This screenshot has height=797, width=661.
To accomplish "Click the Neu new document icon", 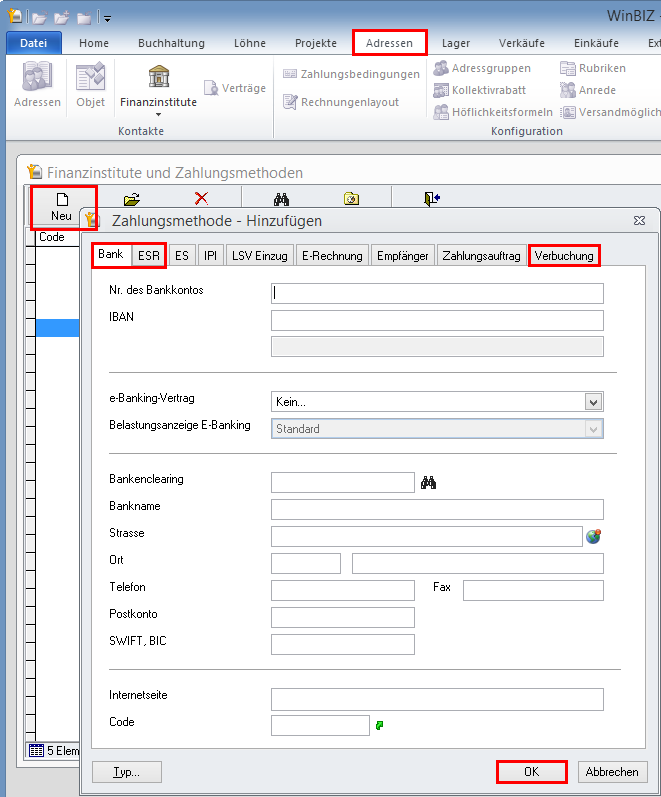I will 62,199.
